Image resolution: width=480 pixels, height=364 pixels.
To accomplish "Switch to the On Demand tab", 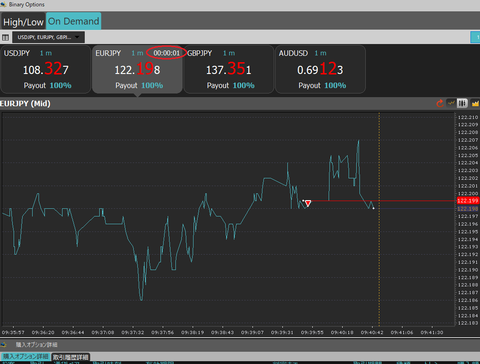I will point(74,21).
